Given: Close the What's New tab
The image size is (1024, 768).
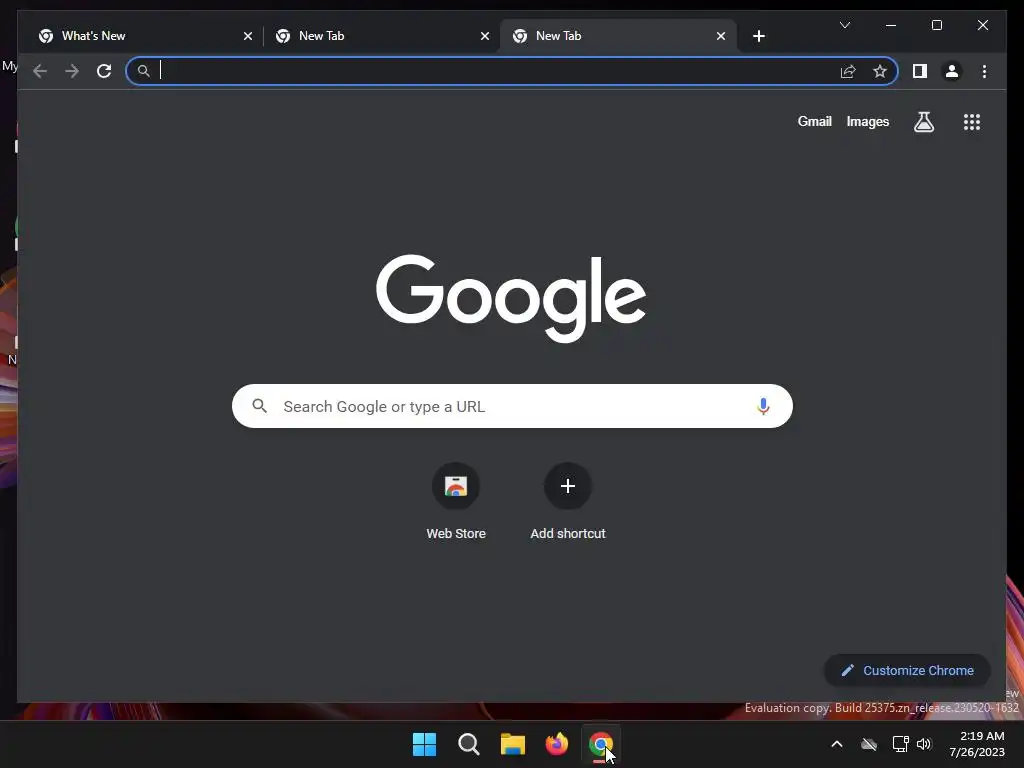Looking at the screenshot, I should [248, 36].
